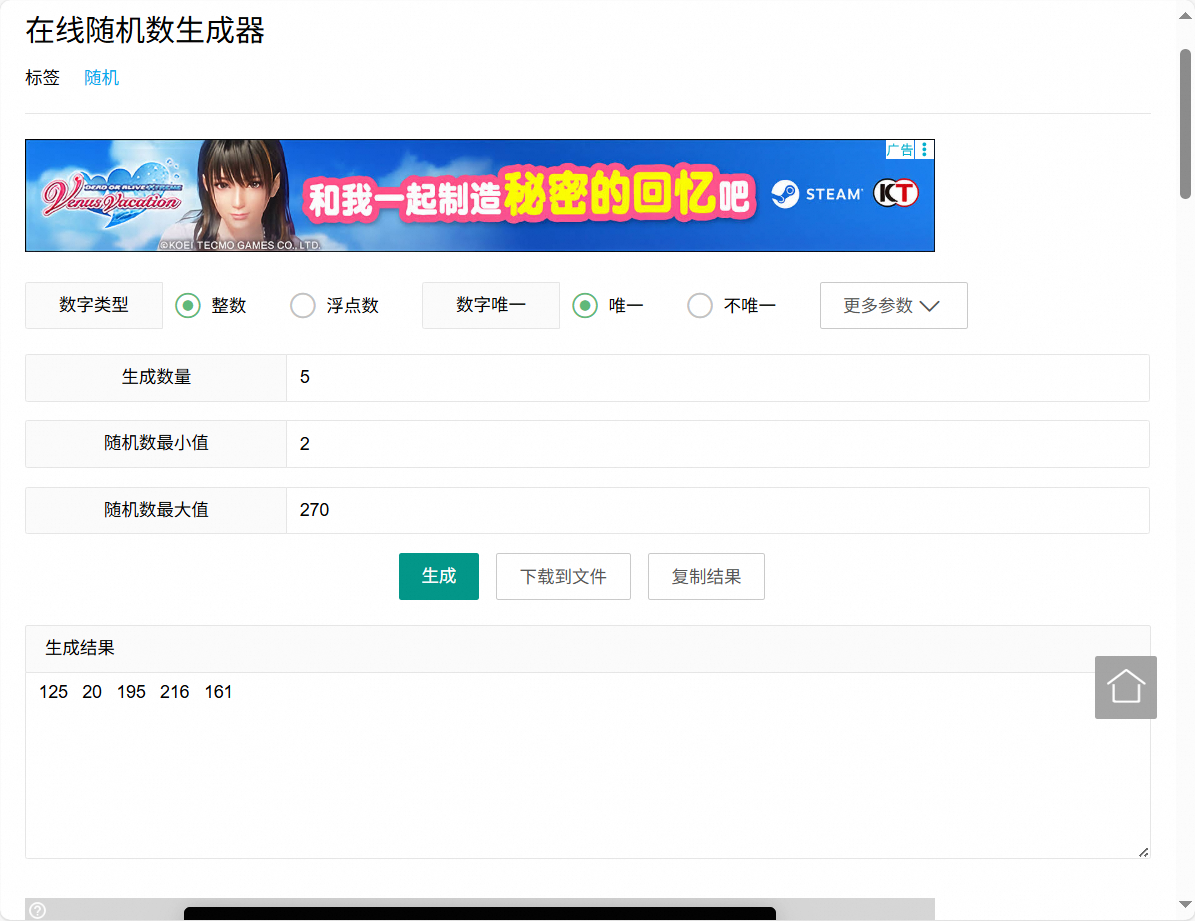Click the 广告 ad label icon
1195x921 pixels.
[x=900, y=149]
